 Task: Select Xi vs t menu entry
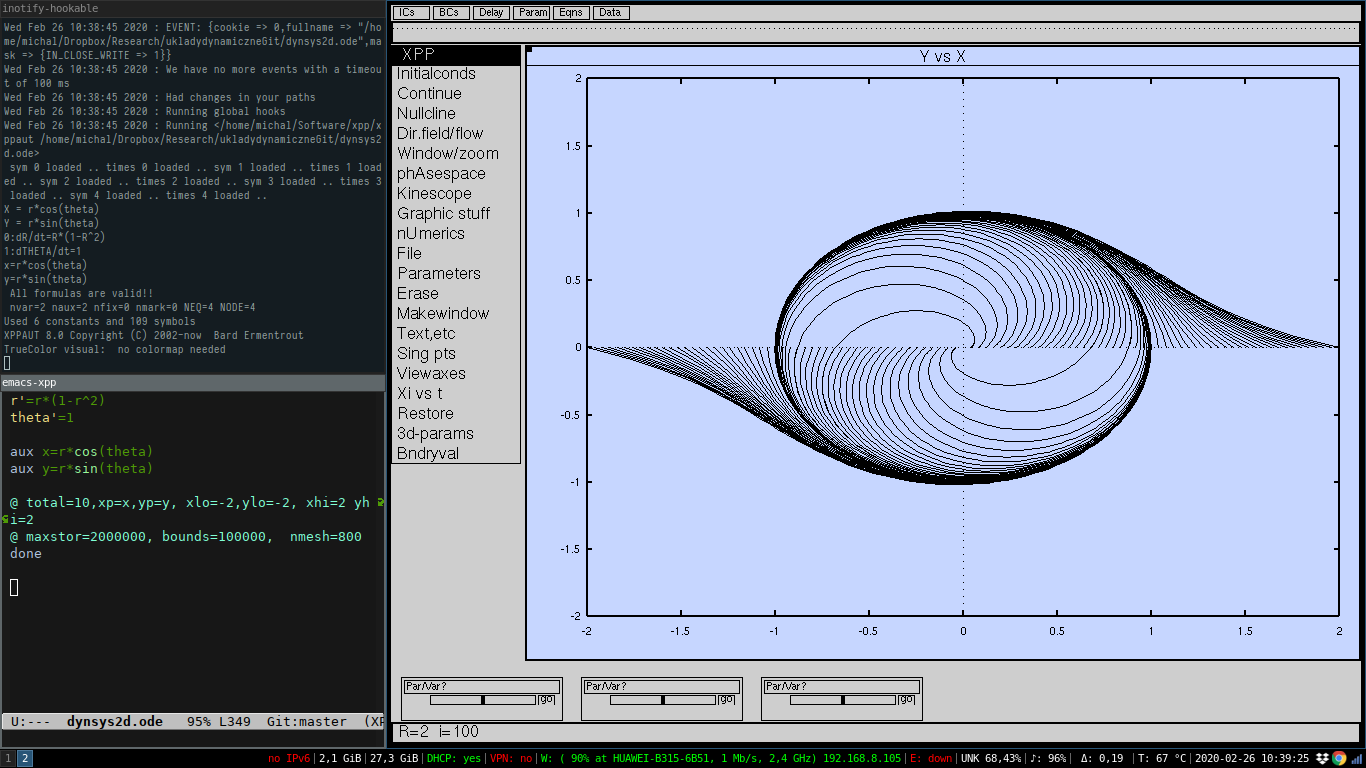coord(456,394)
